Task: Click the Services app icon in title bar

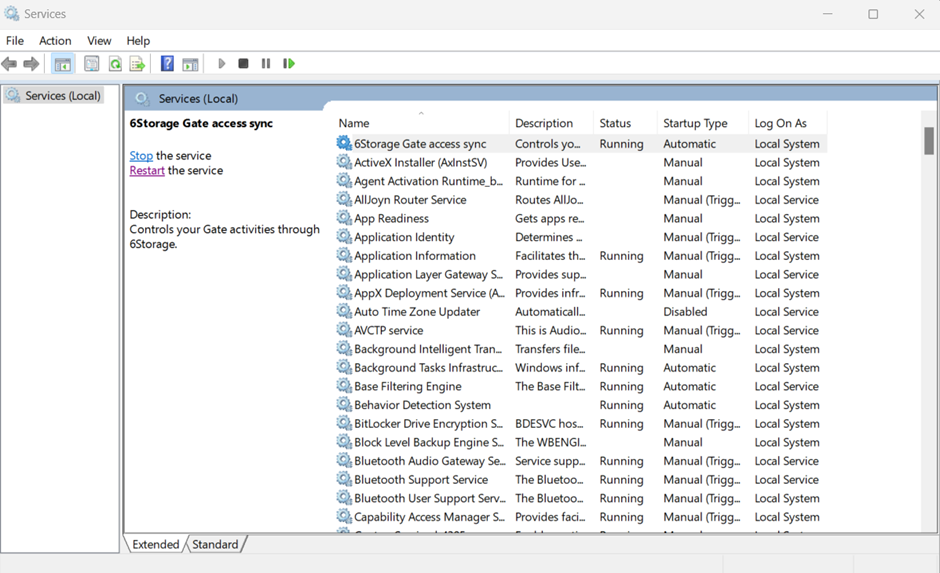Action: (11, 13)
